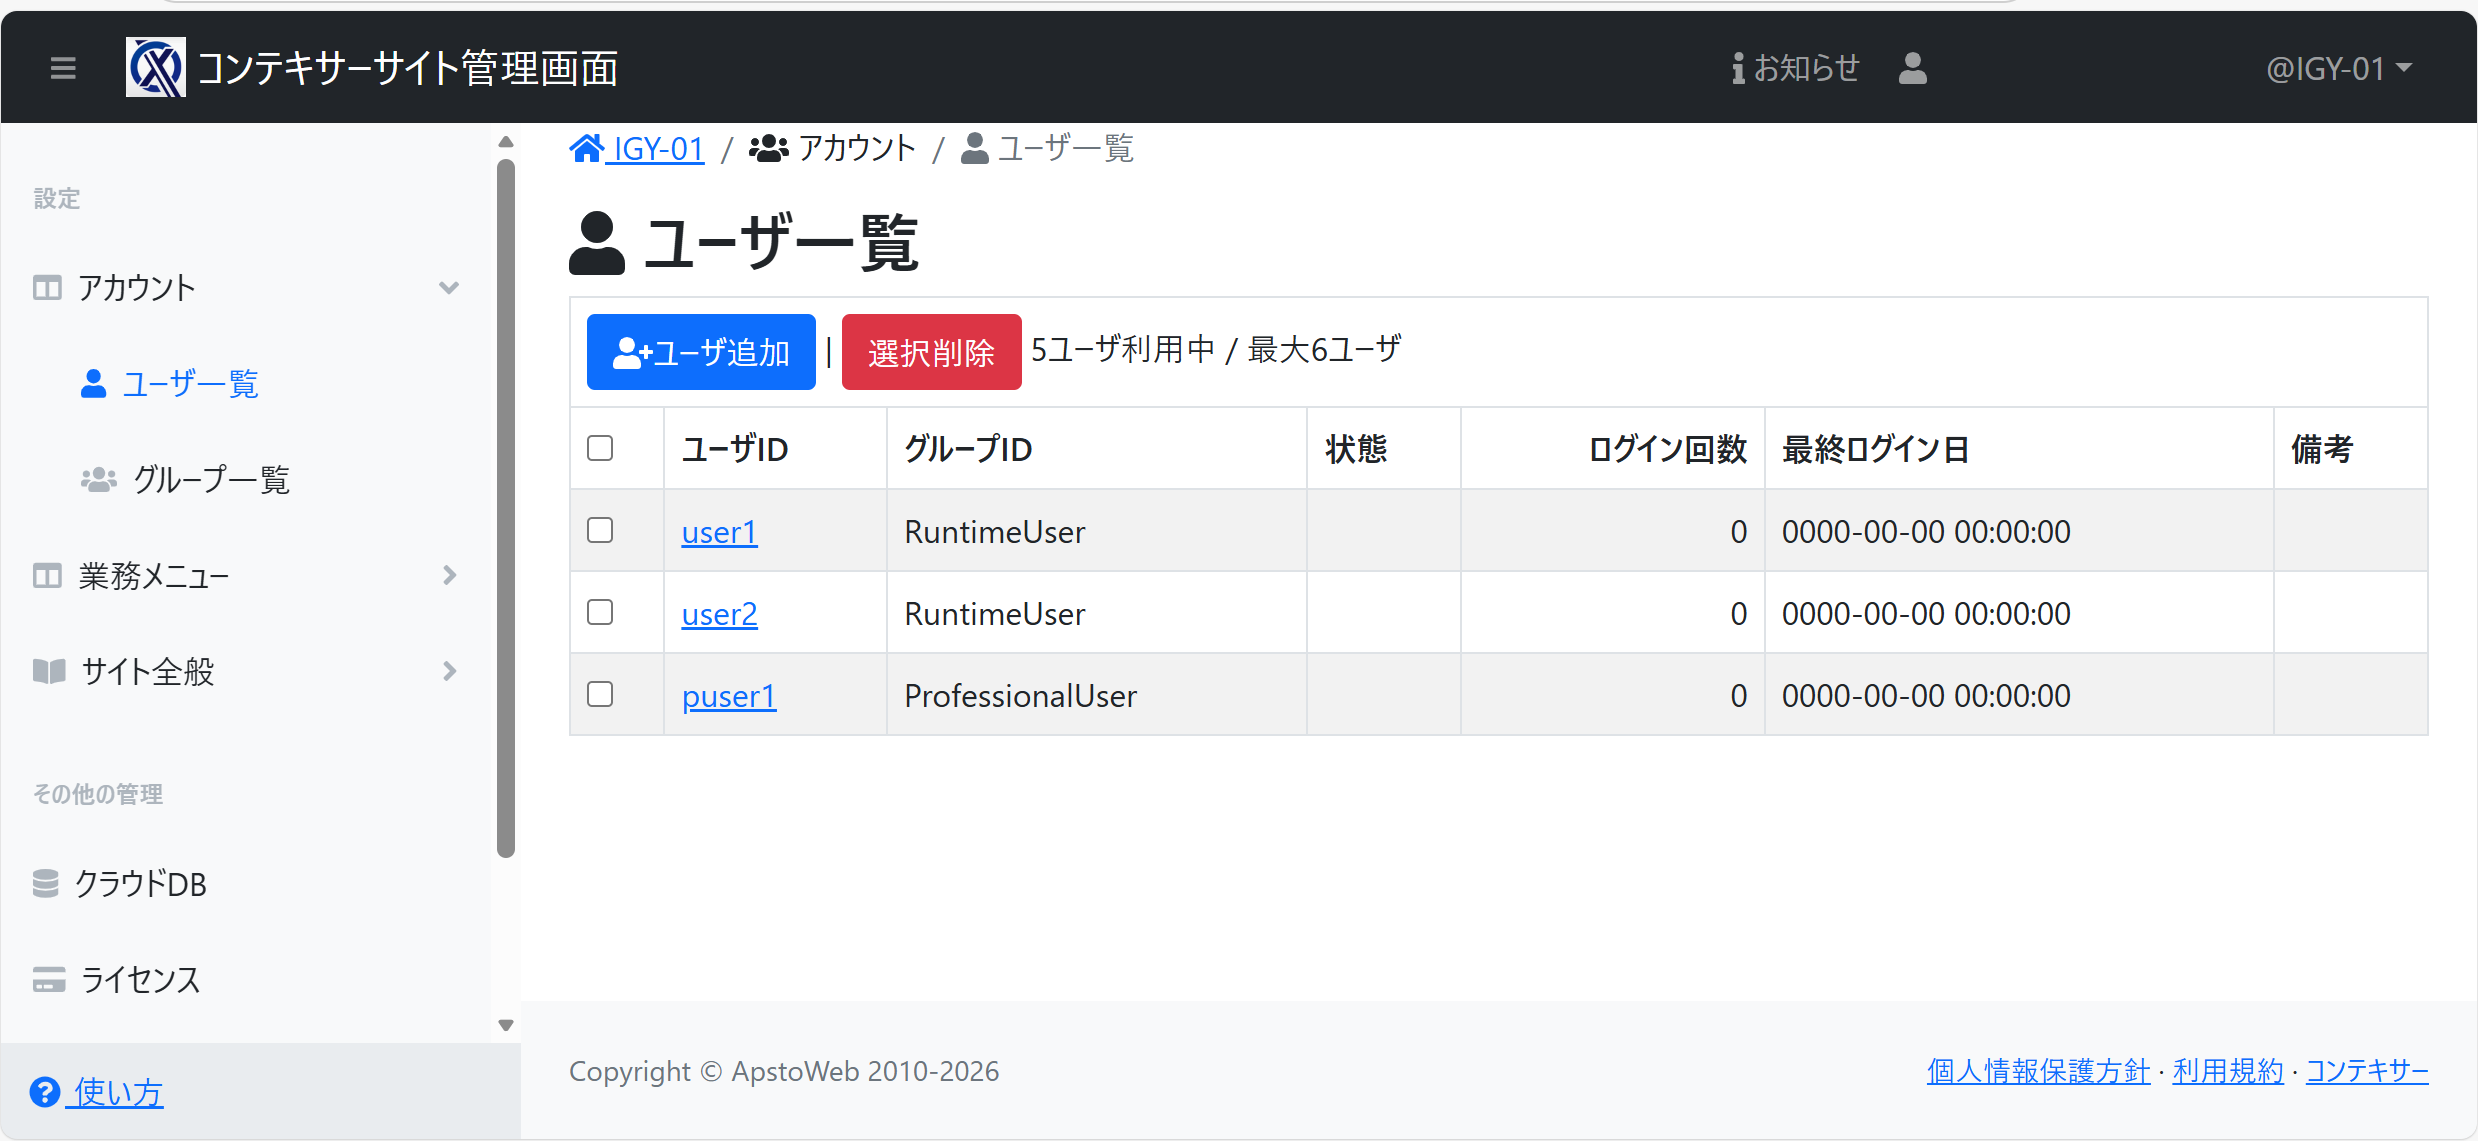Screen dimensions: 2478x1141
Task: Click the question mark help icon
Action: [45, 1092]
